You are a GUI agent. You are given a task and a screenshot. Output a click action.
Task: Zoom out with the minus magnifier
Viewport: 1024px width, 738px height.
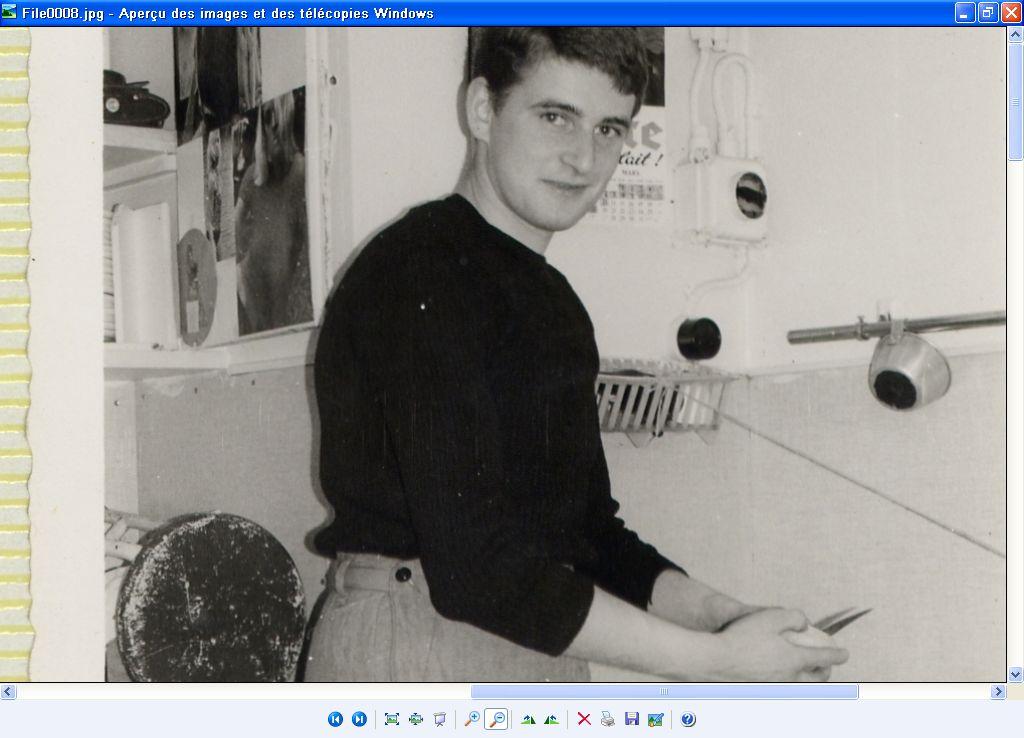pyautogui.click(x=496, y=719)
